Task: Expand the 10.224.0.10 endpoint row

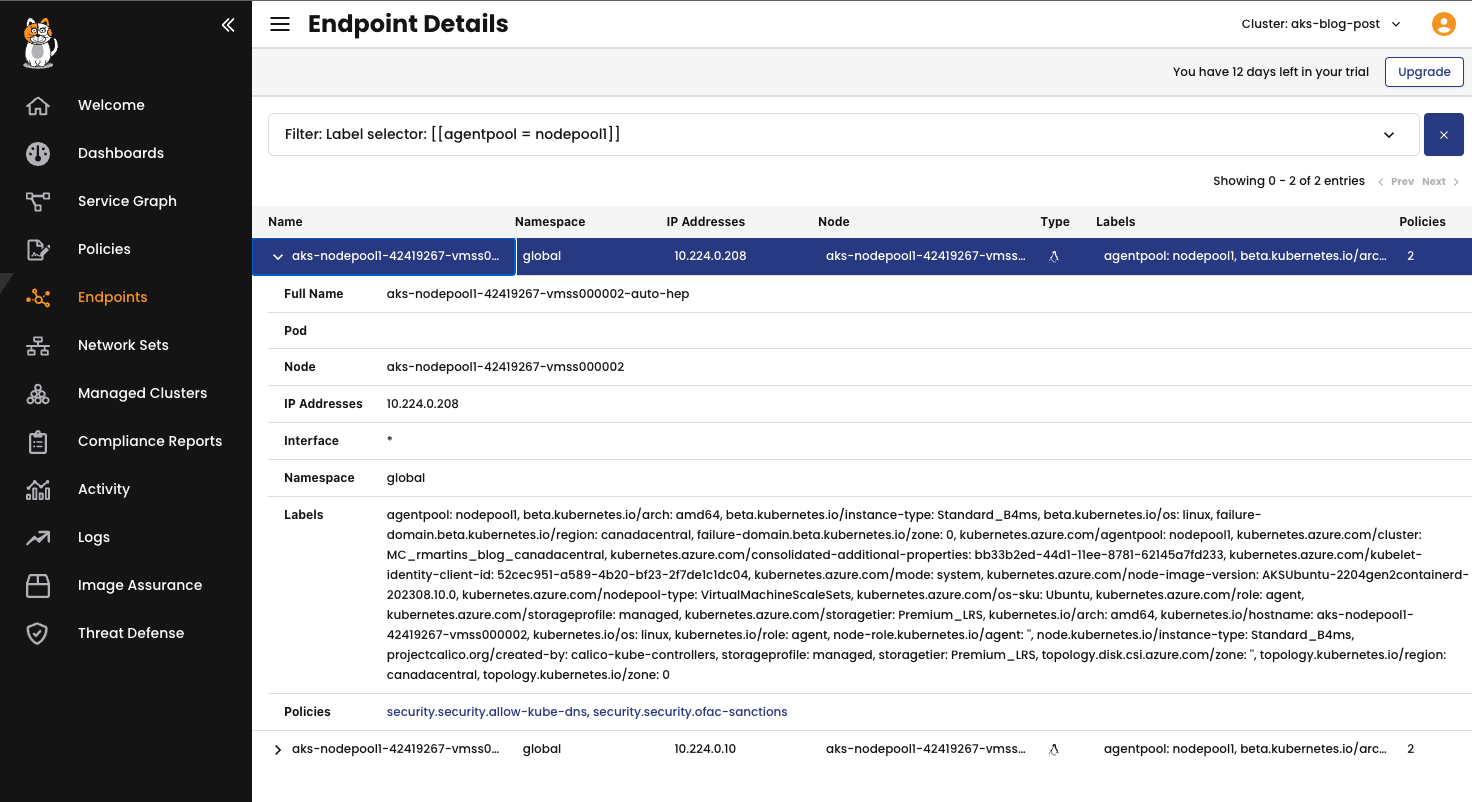Action: point(278,749)
